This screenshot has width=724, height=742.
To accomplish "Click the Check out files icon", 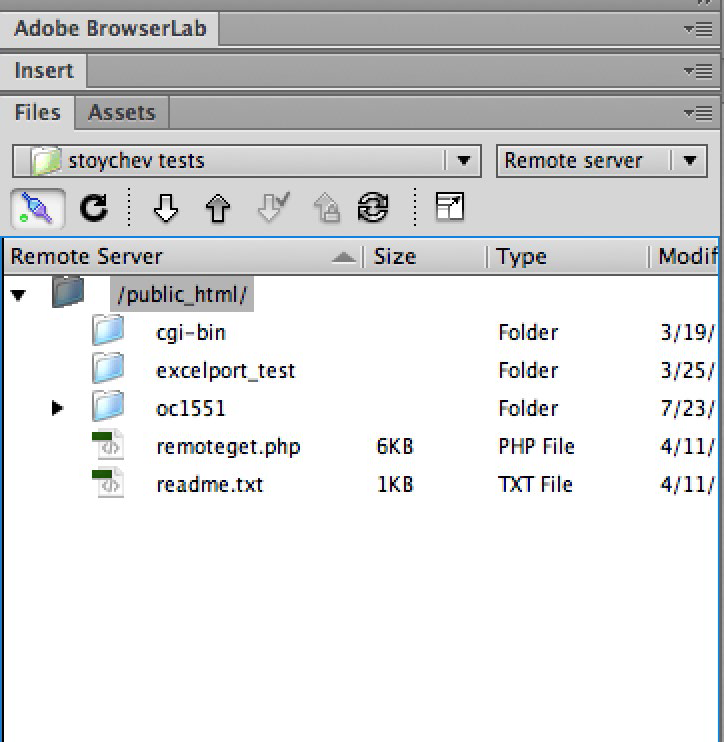I will (x=274, y=207).
